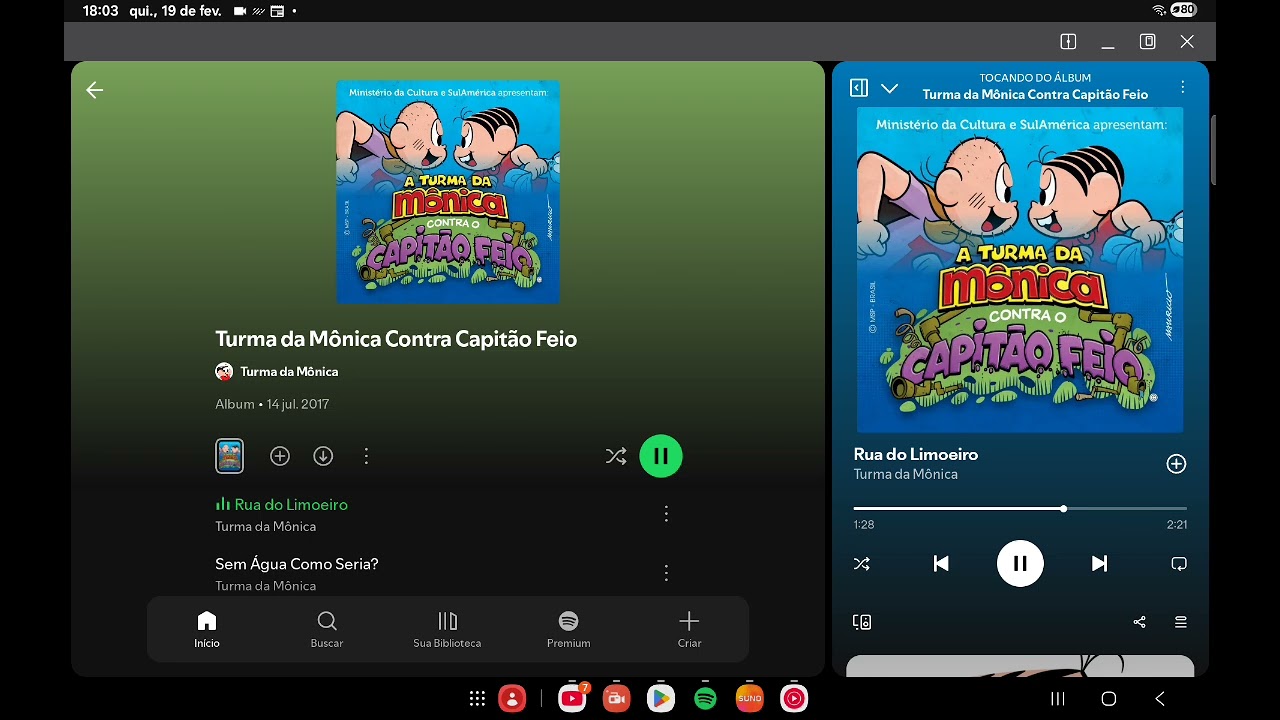Screen dimensions: 1280x720
Task: Tap the system Back navigation button
Action: [x=1160, y=699]
